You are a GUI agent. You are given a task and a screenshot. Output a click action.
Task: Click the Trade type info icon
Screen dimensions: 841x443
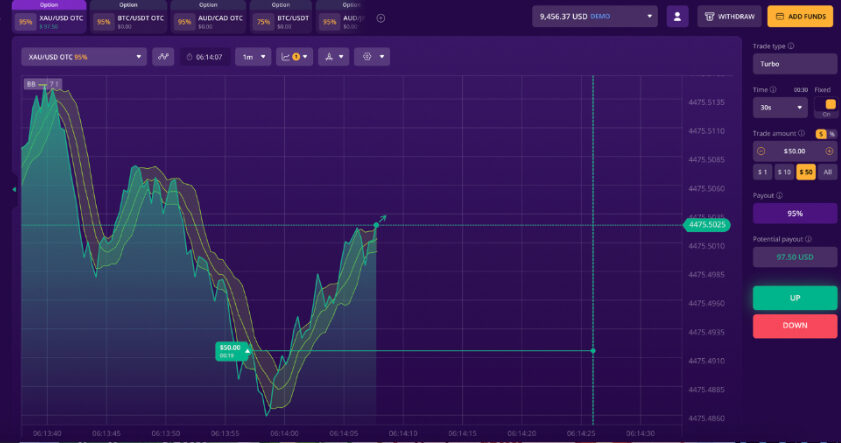coord(791,46)
